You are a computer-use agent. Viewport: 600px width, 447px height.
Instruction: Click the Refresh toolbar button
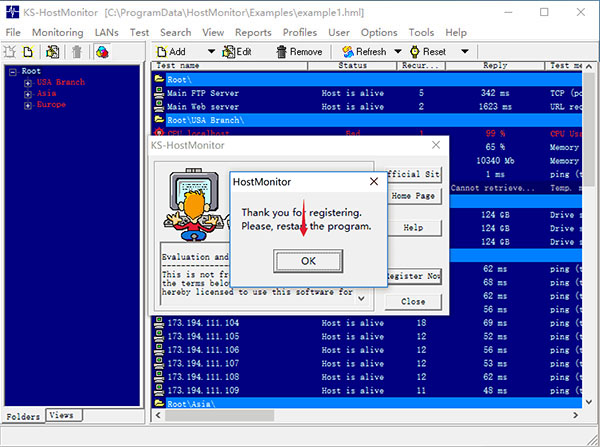(362, 52)
